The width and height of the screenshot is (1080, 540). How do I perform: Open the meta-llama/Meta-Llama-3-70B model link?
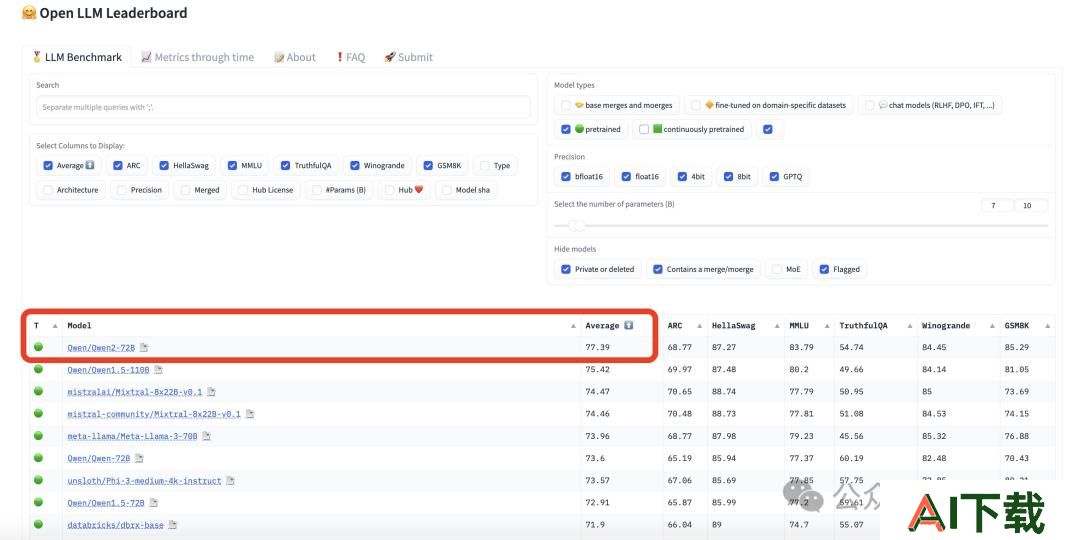click(132, 437)
